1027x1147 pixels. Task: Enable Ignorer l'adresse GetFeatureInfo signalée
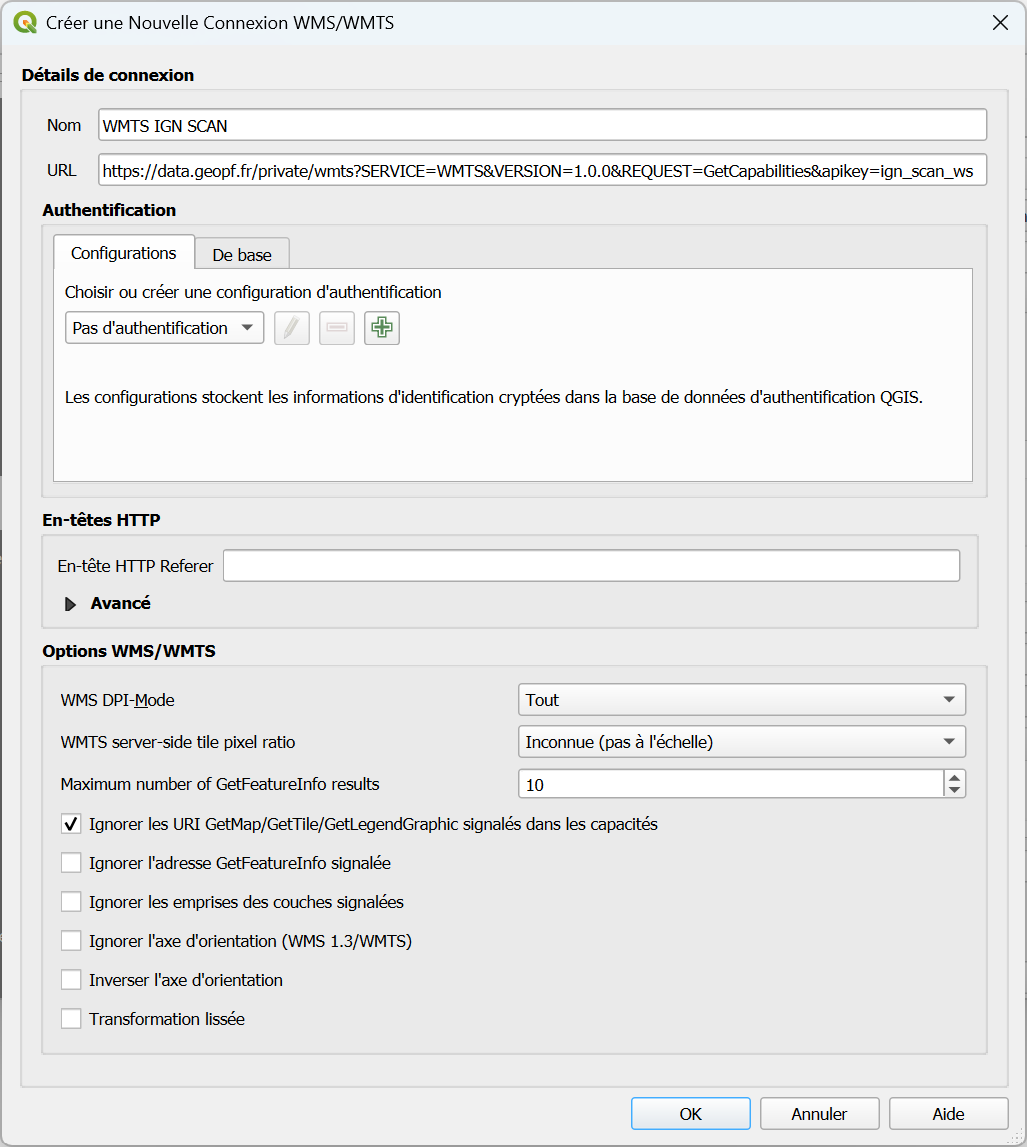pos(71,863)
